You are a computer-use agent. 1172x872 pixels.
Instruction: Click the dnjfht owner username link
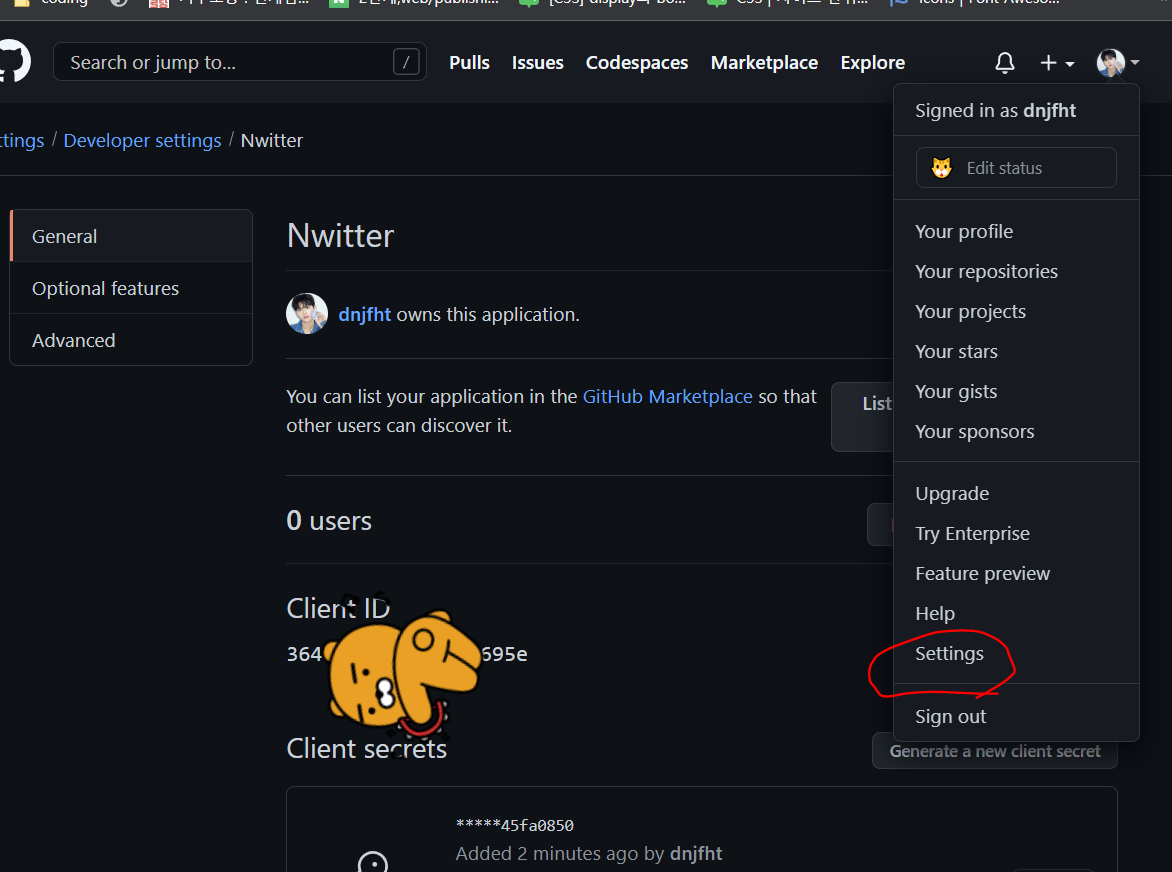tap(365, 315)
